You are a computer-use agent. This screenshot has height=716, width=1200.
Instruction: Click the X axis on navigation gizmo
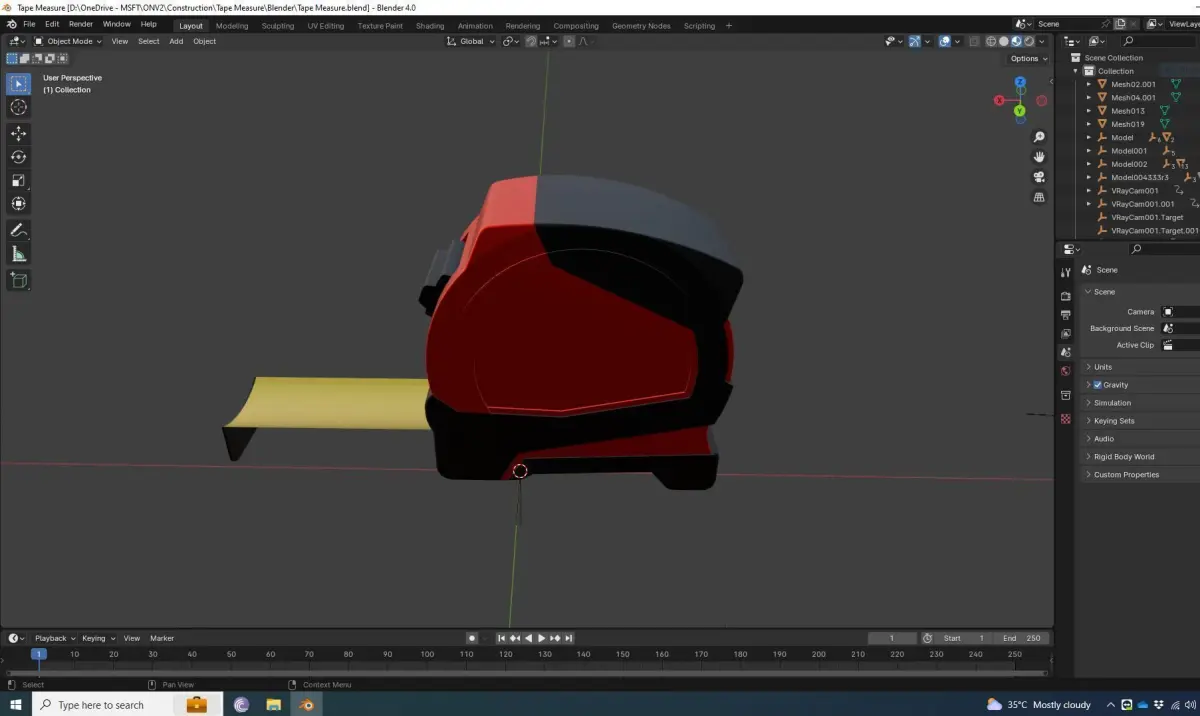pyautogui.click(x=999, y=100)
